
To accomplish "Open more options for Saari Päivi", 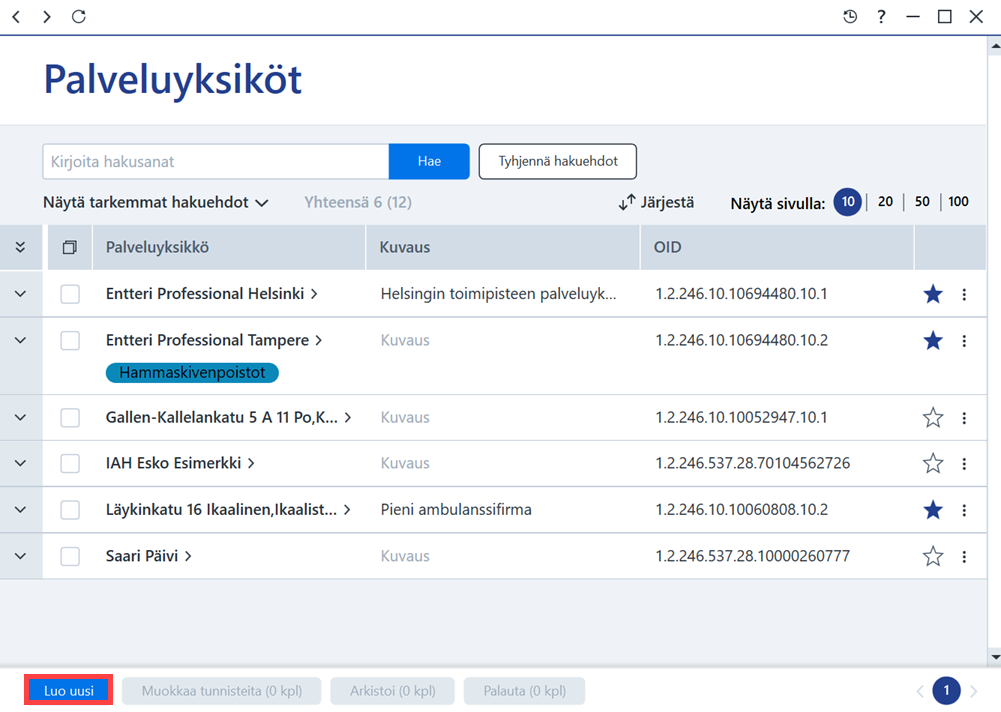I will coord(964,557).
